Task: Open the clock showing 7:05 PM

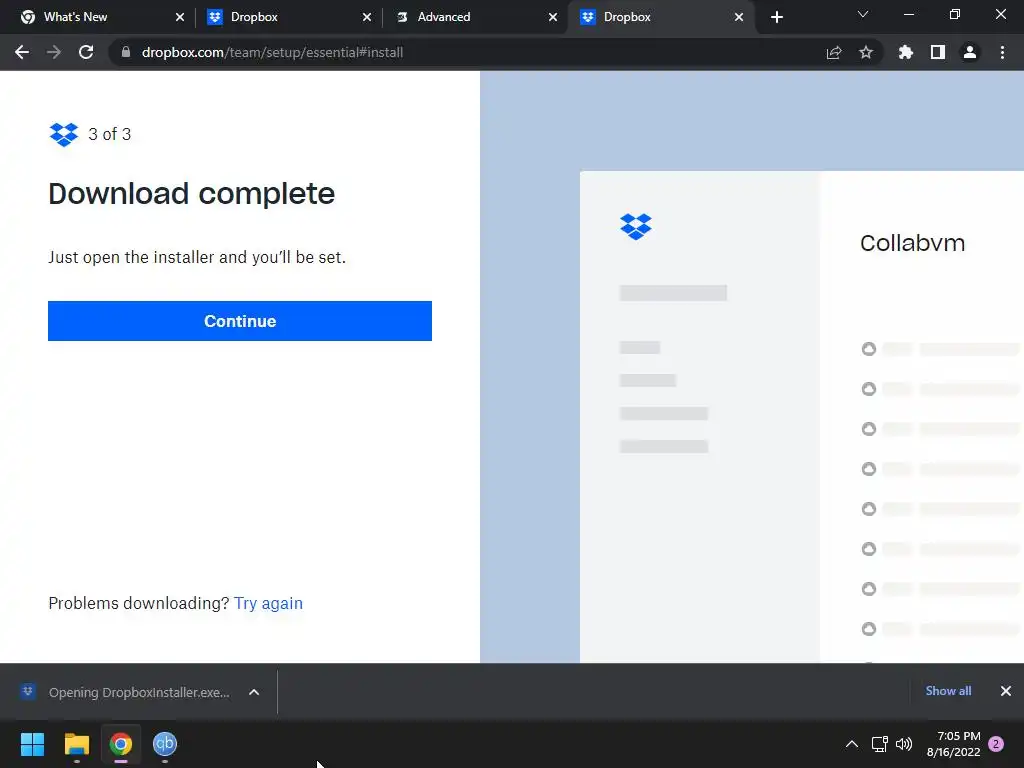Action: [953, 744]
